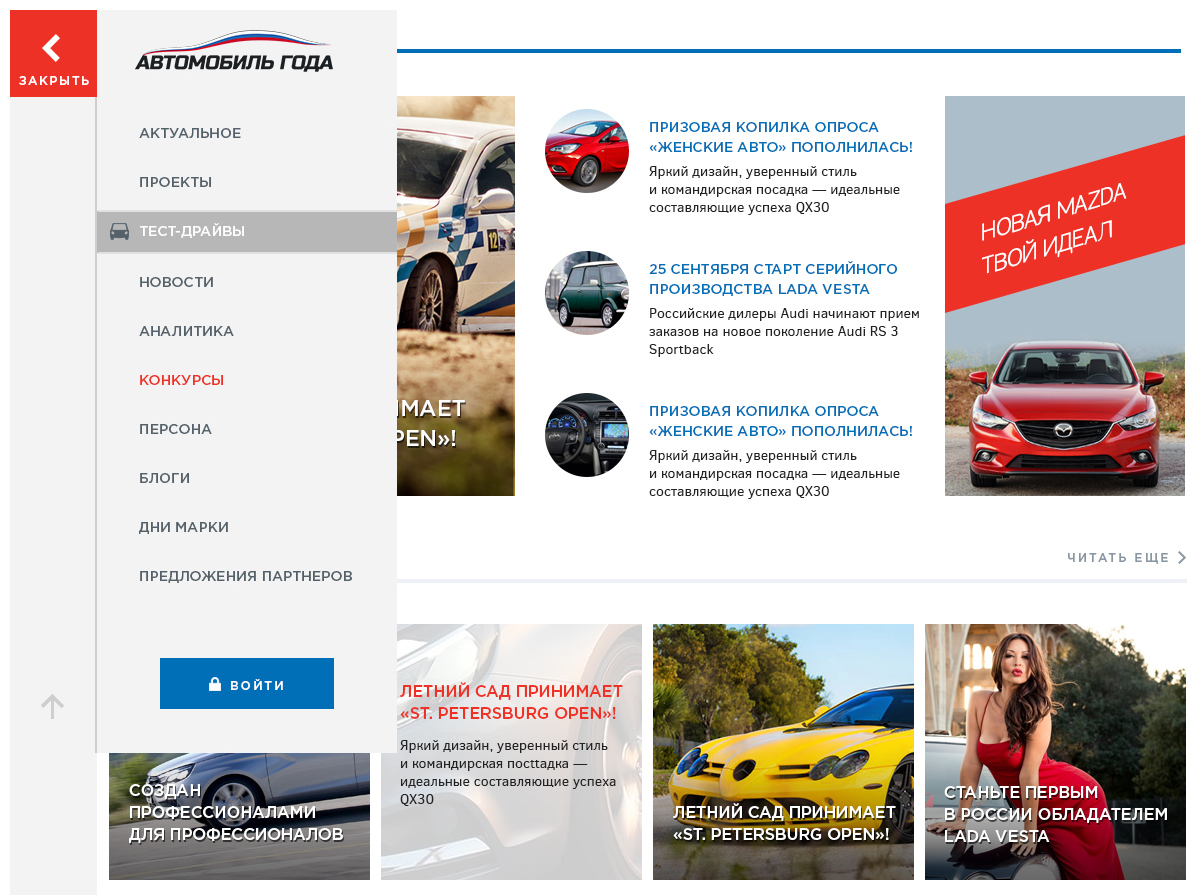Image resolution: width=1200 pixels, height=895 pixels.
Task: Click the back arrow on Закрыть
Action: pos(52,47)
